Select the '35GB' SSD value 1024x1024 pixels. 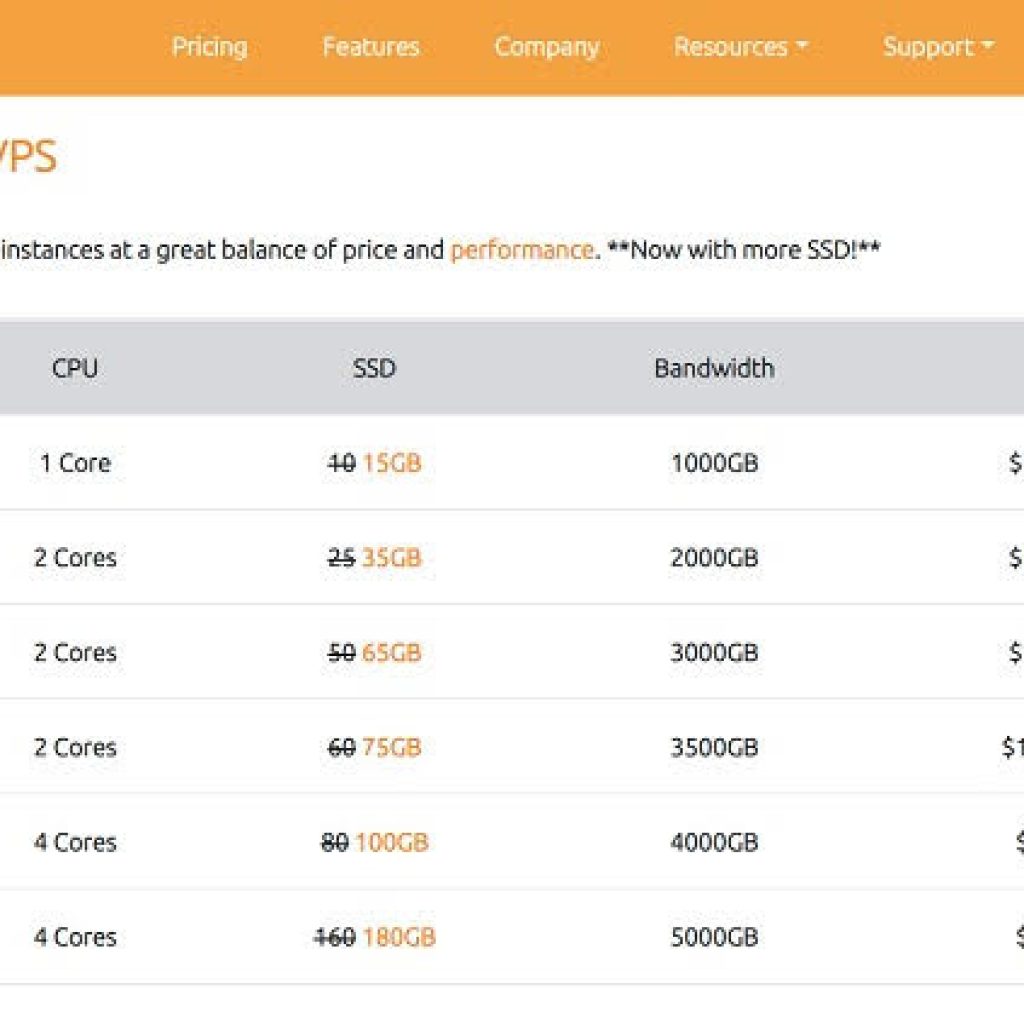point(392,558)
